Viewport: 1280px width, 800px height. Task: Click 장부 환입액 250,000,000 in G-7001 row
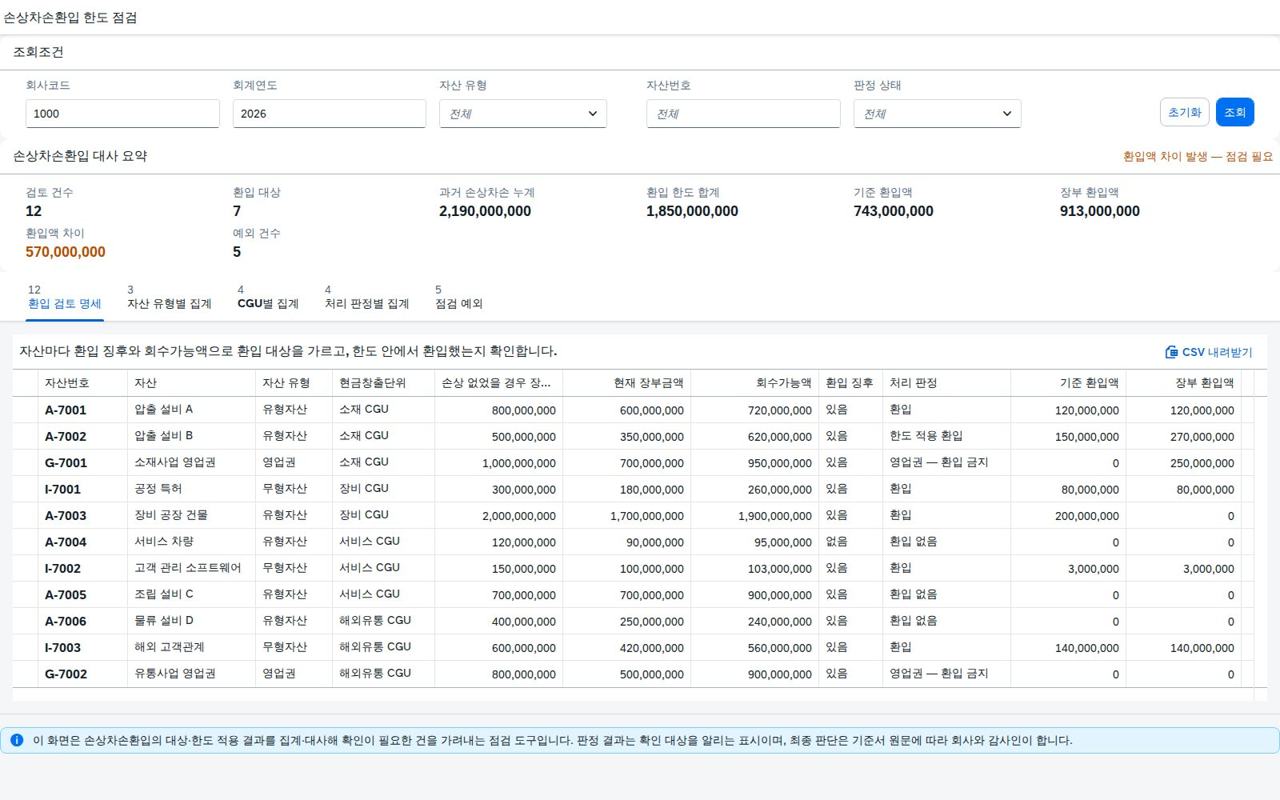tap(1202, 463)
